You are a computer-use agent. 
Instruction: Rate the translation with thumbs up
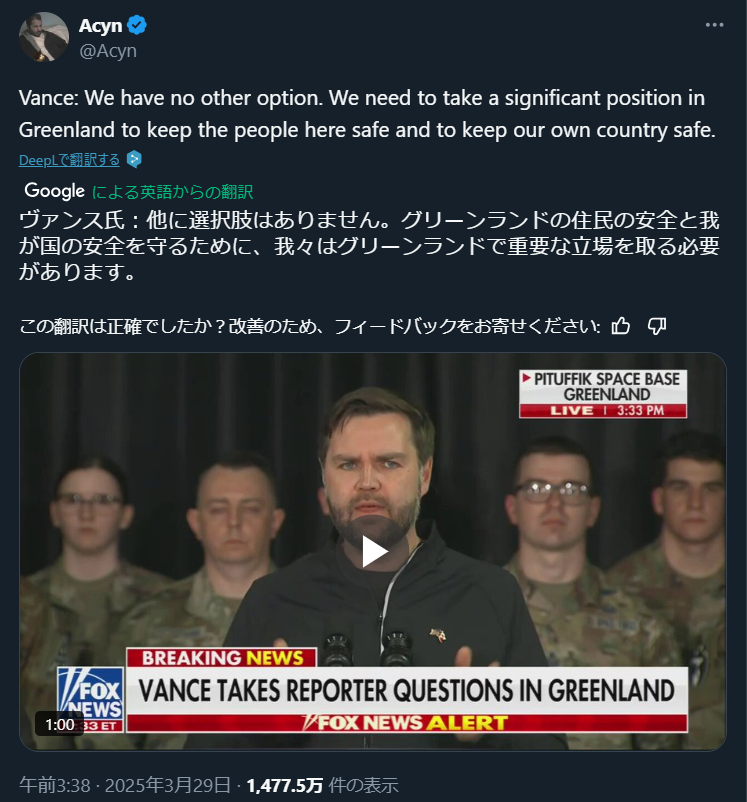click(x=621, y=326)
